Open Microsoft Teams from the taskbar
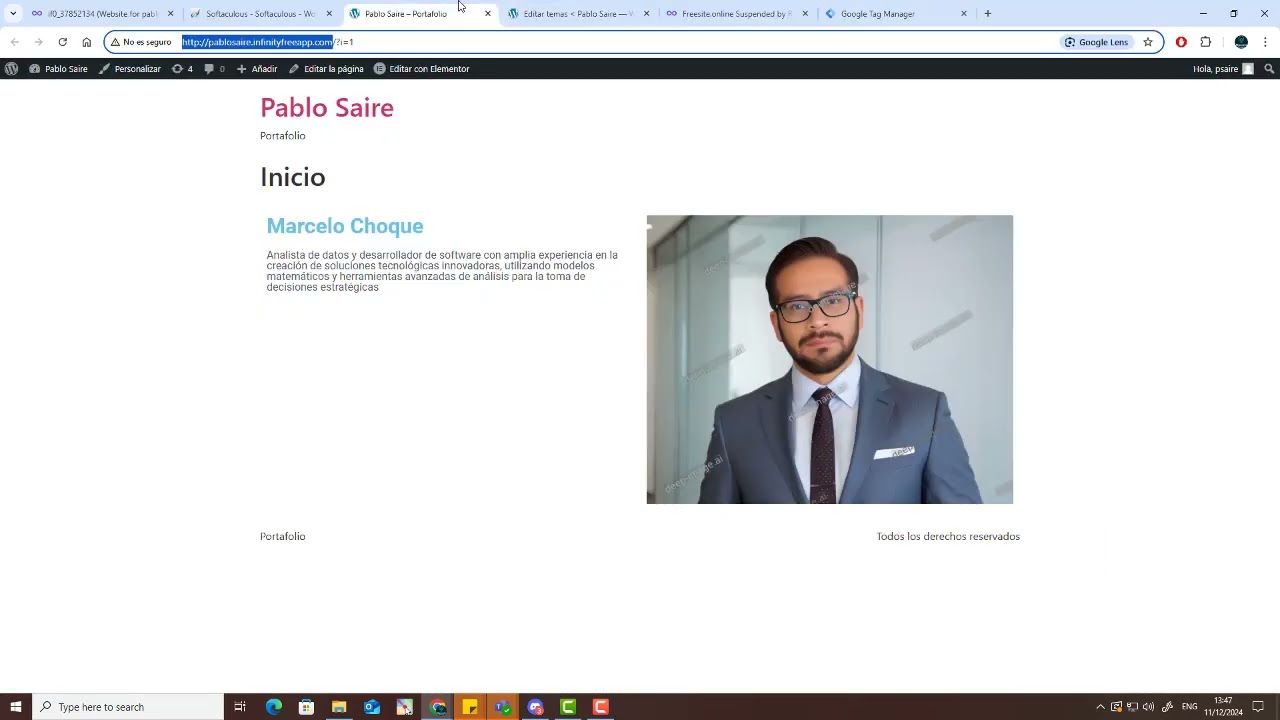This screenshot has width=1280, height=720. pos(503,707)
